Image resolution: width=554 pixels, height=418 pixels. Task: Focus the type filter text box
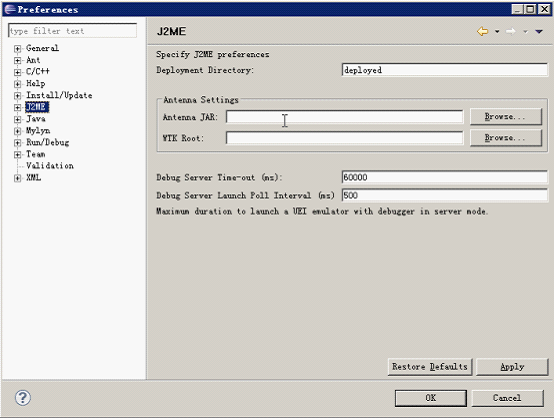click(x=72, y=31)
